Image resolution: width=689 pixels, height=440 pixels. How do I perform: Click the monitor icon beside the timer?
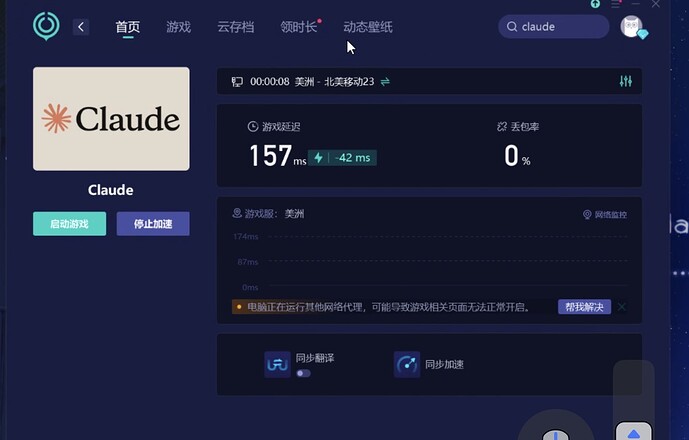(237, 82)
